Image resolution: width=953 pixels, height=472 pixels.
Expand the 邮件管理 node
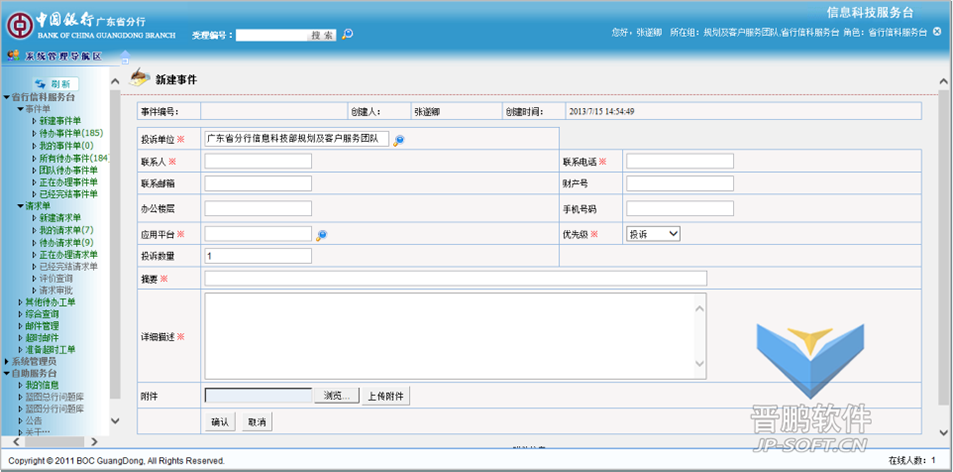pos(20,326)
